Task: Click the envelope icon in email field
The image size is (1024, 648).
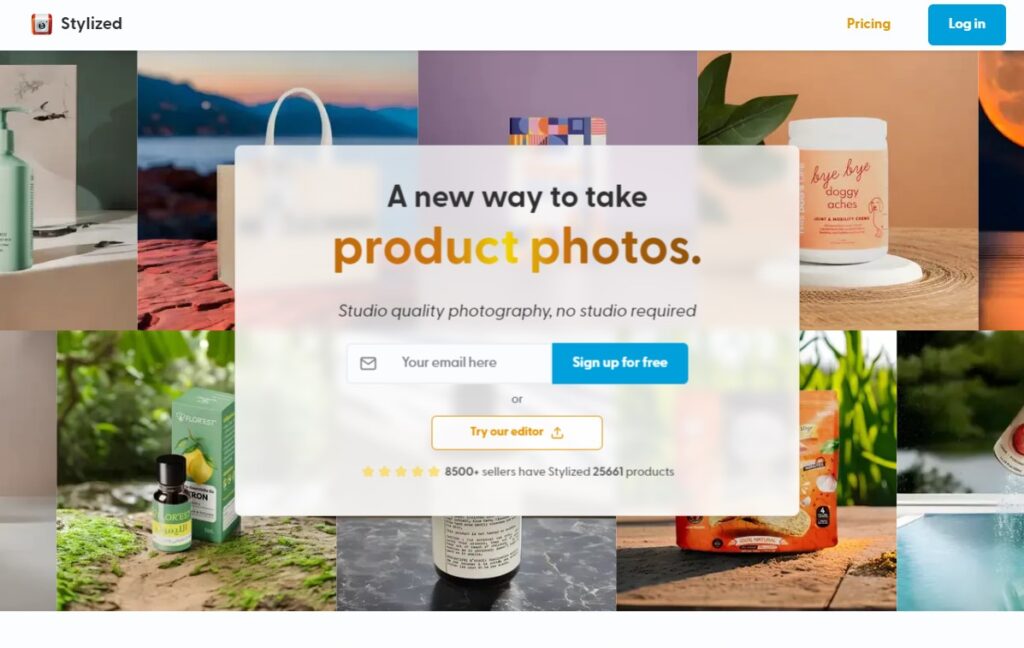Action: coord(368,363)
